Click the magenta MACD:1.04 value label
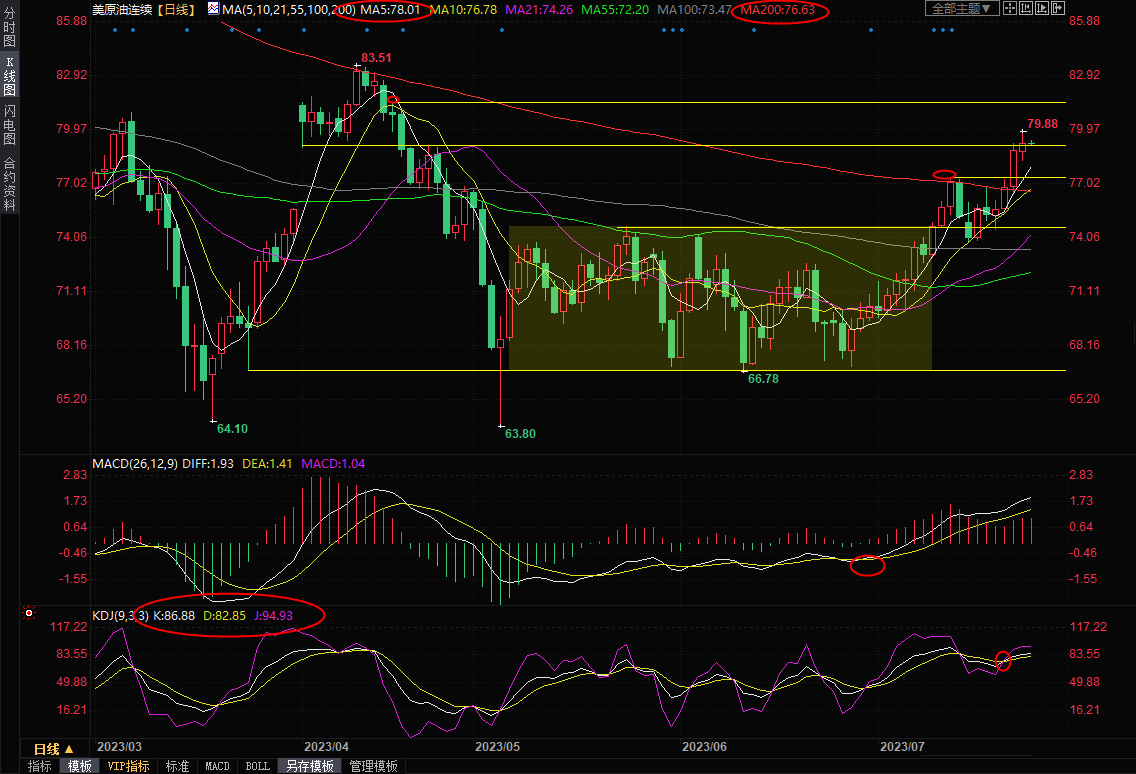 333,463
